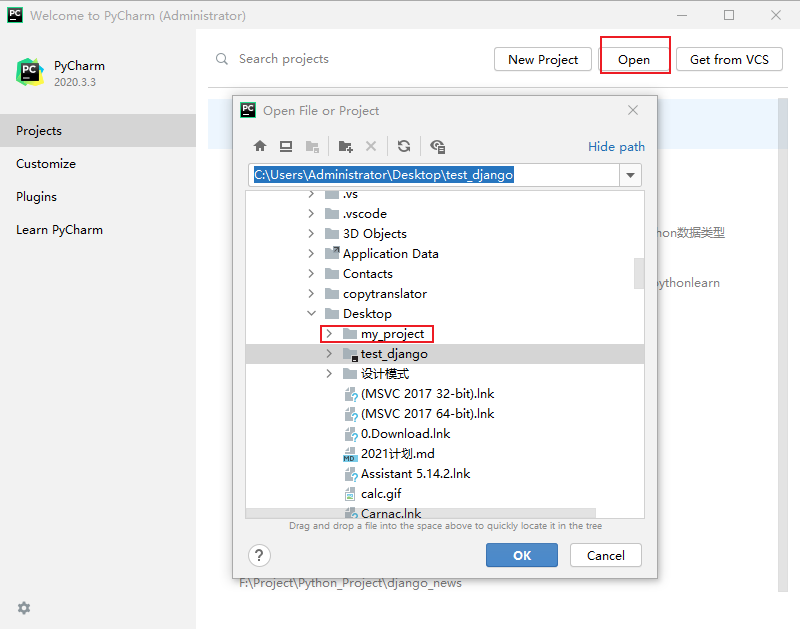Screen dimensions: 800x629
Task: Expand the .vscode folder
Action: point(311,214)
